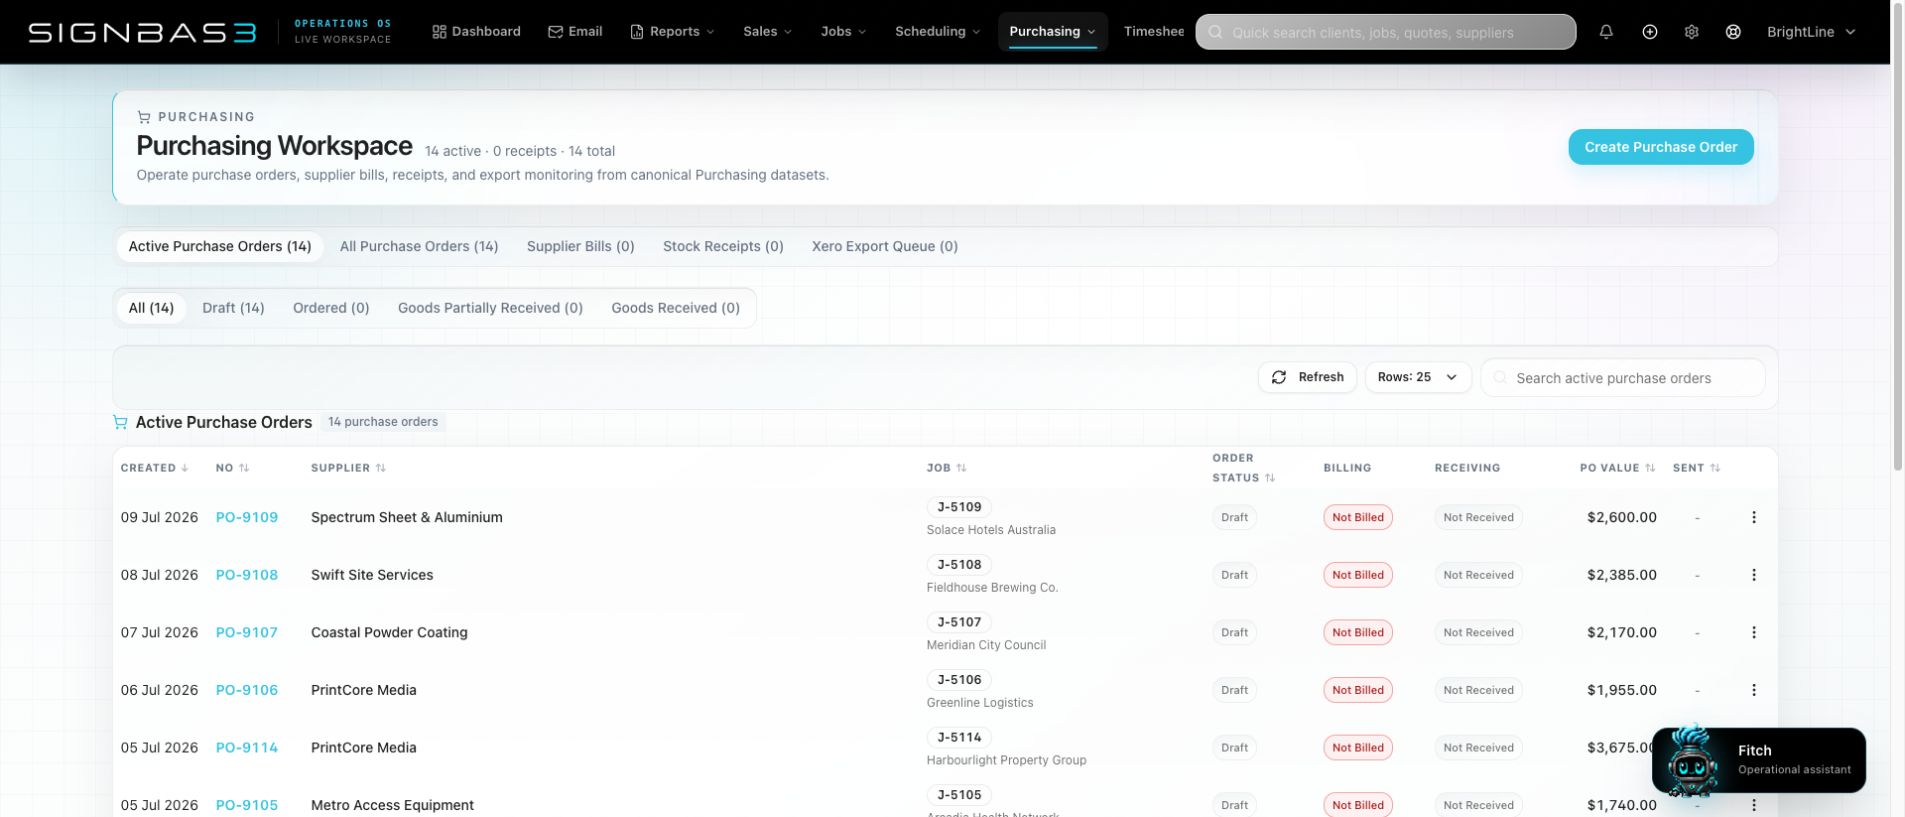Viewport: 1905px width, 817px height.
Task: Select the Active Purchase Orders (14) tab
Action: point(220,246)
